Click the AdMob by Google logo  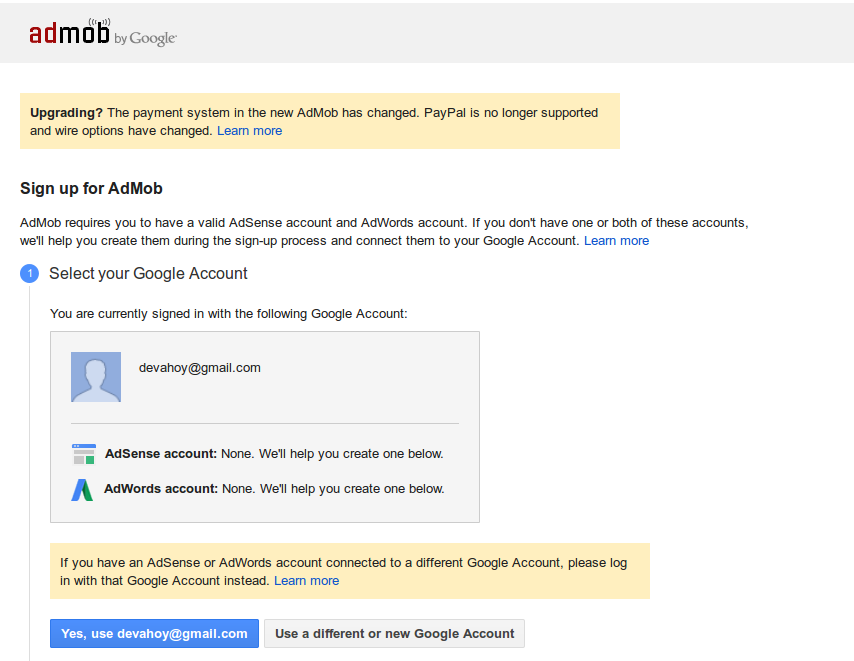tap(102, 32)
